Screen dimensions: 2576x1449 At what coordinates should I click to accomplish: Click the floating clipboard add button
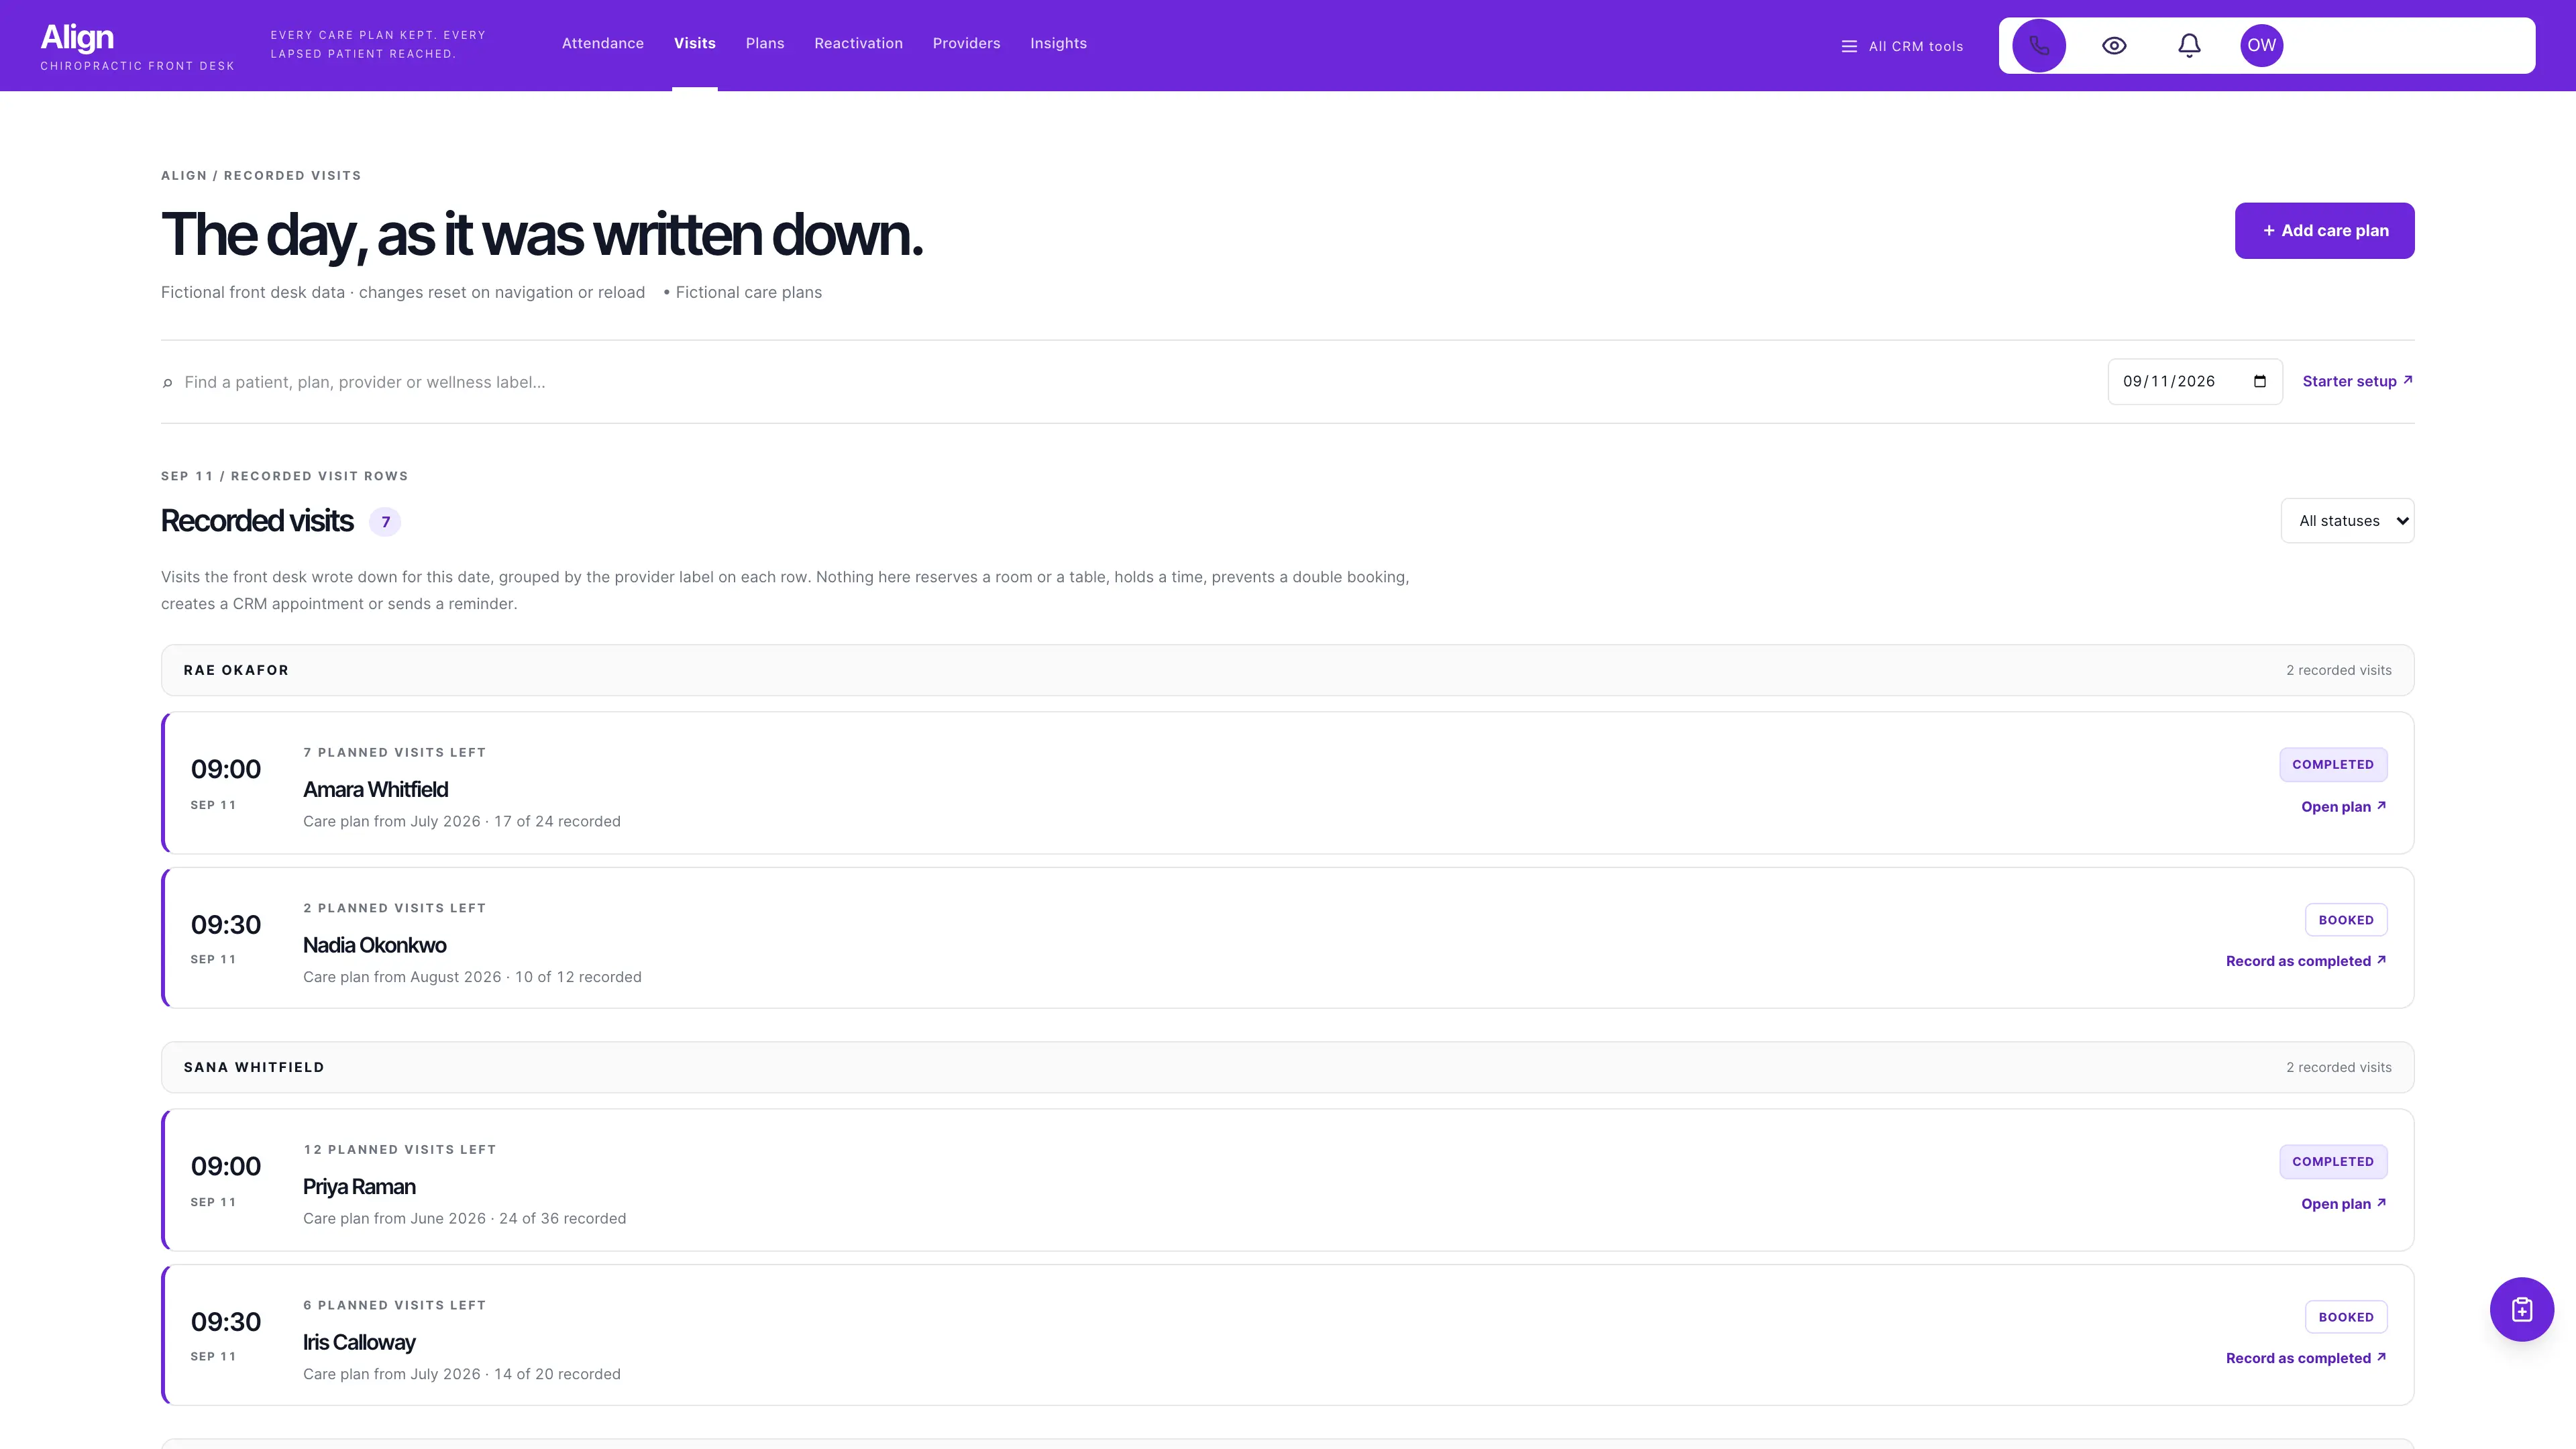(2521, 1309)
